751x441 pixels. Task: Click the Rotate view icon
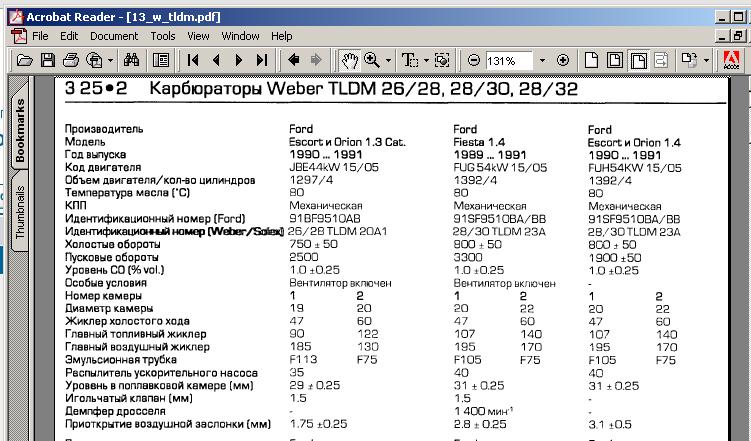[x=689, y=60]
